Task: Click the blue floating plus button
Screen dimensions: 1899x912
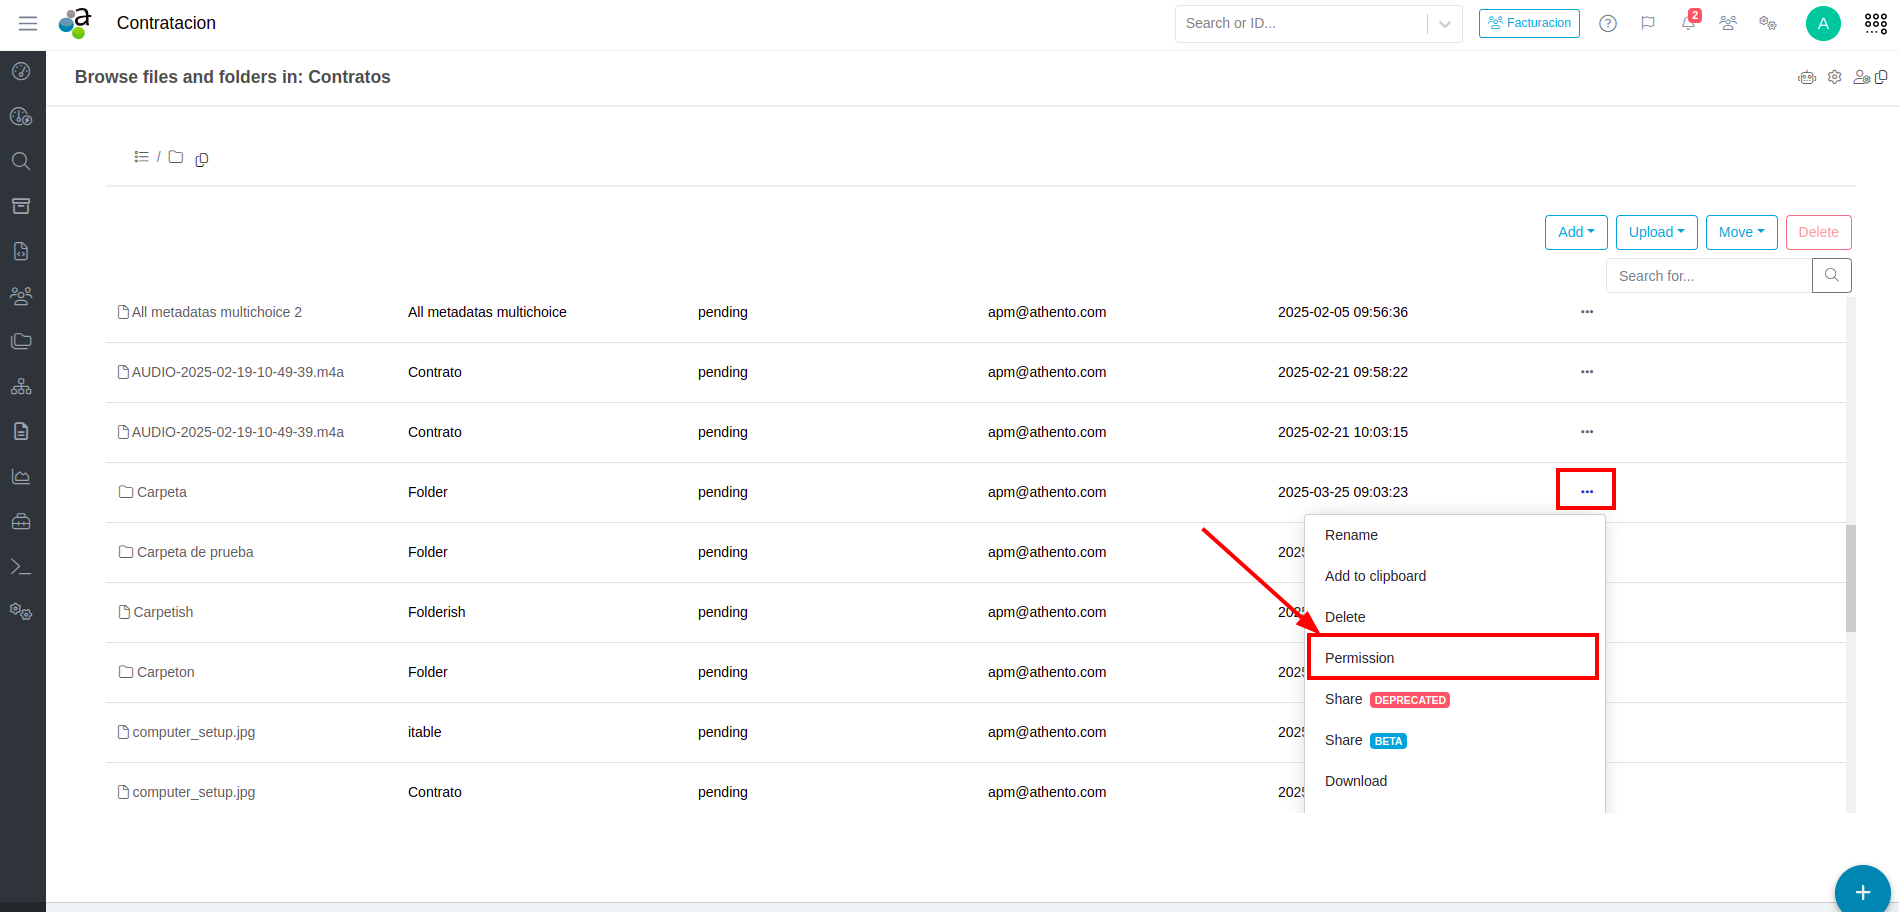Action: point(1862,892)
